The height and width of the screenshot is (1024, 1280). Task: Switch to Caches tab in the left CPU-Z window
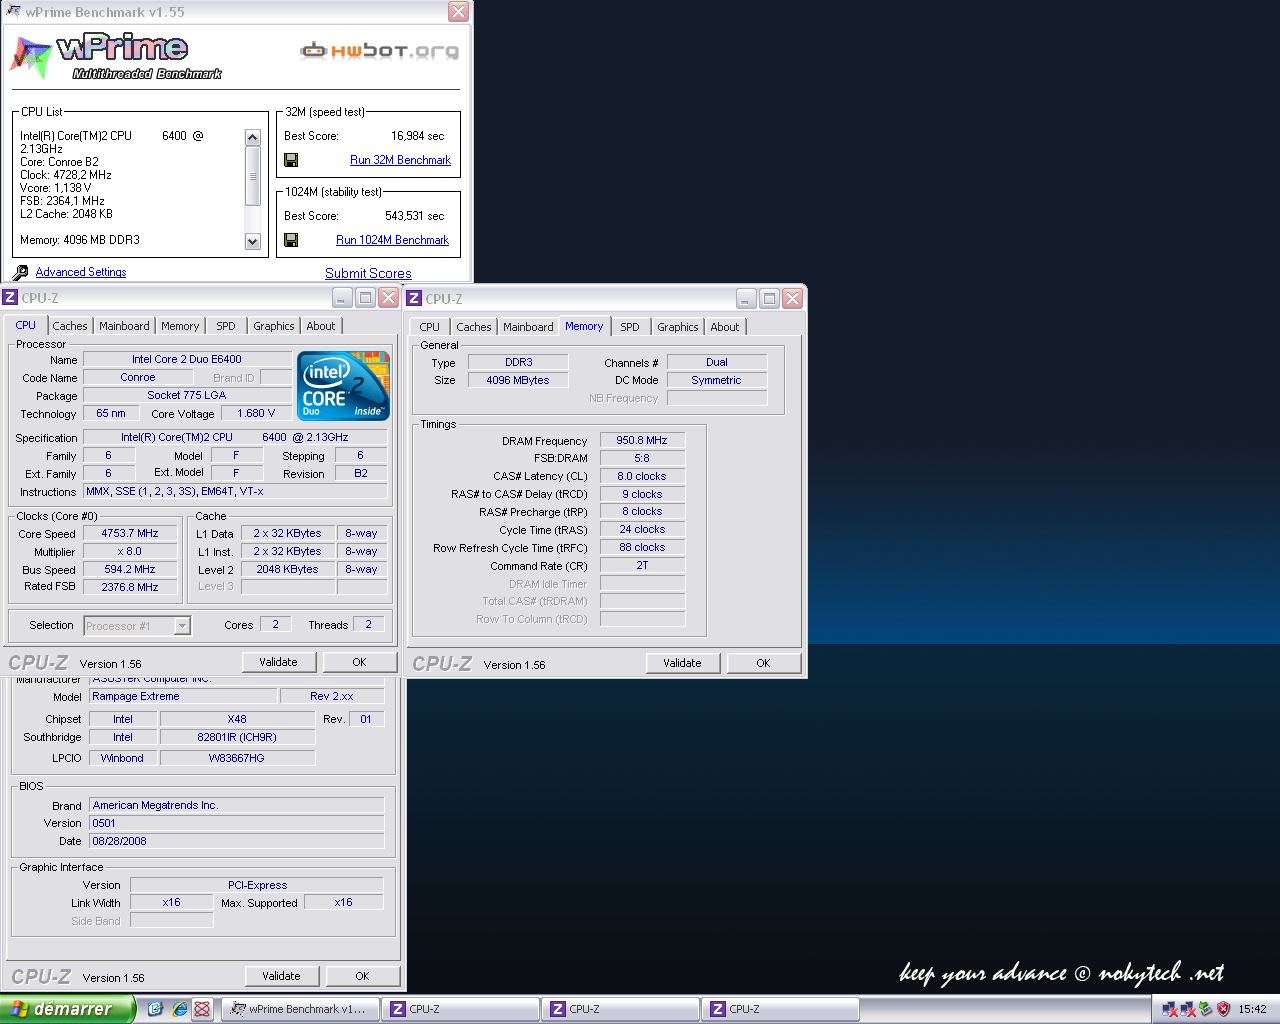(x=70, y=326)
